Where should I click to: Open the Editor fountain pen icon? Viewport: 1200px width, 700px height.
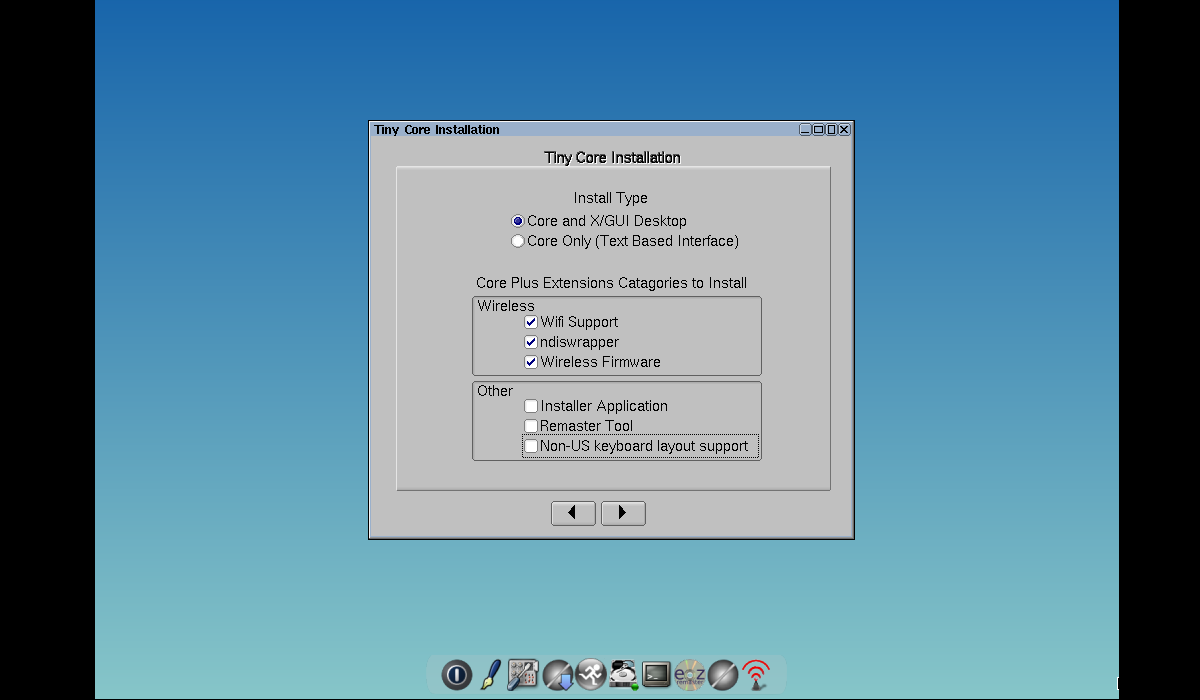click(490, 675)
